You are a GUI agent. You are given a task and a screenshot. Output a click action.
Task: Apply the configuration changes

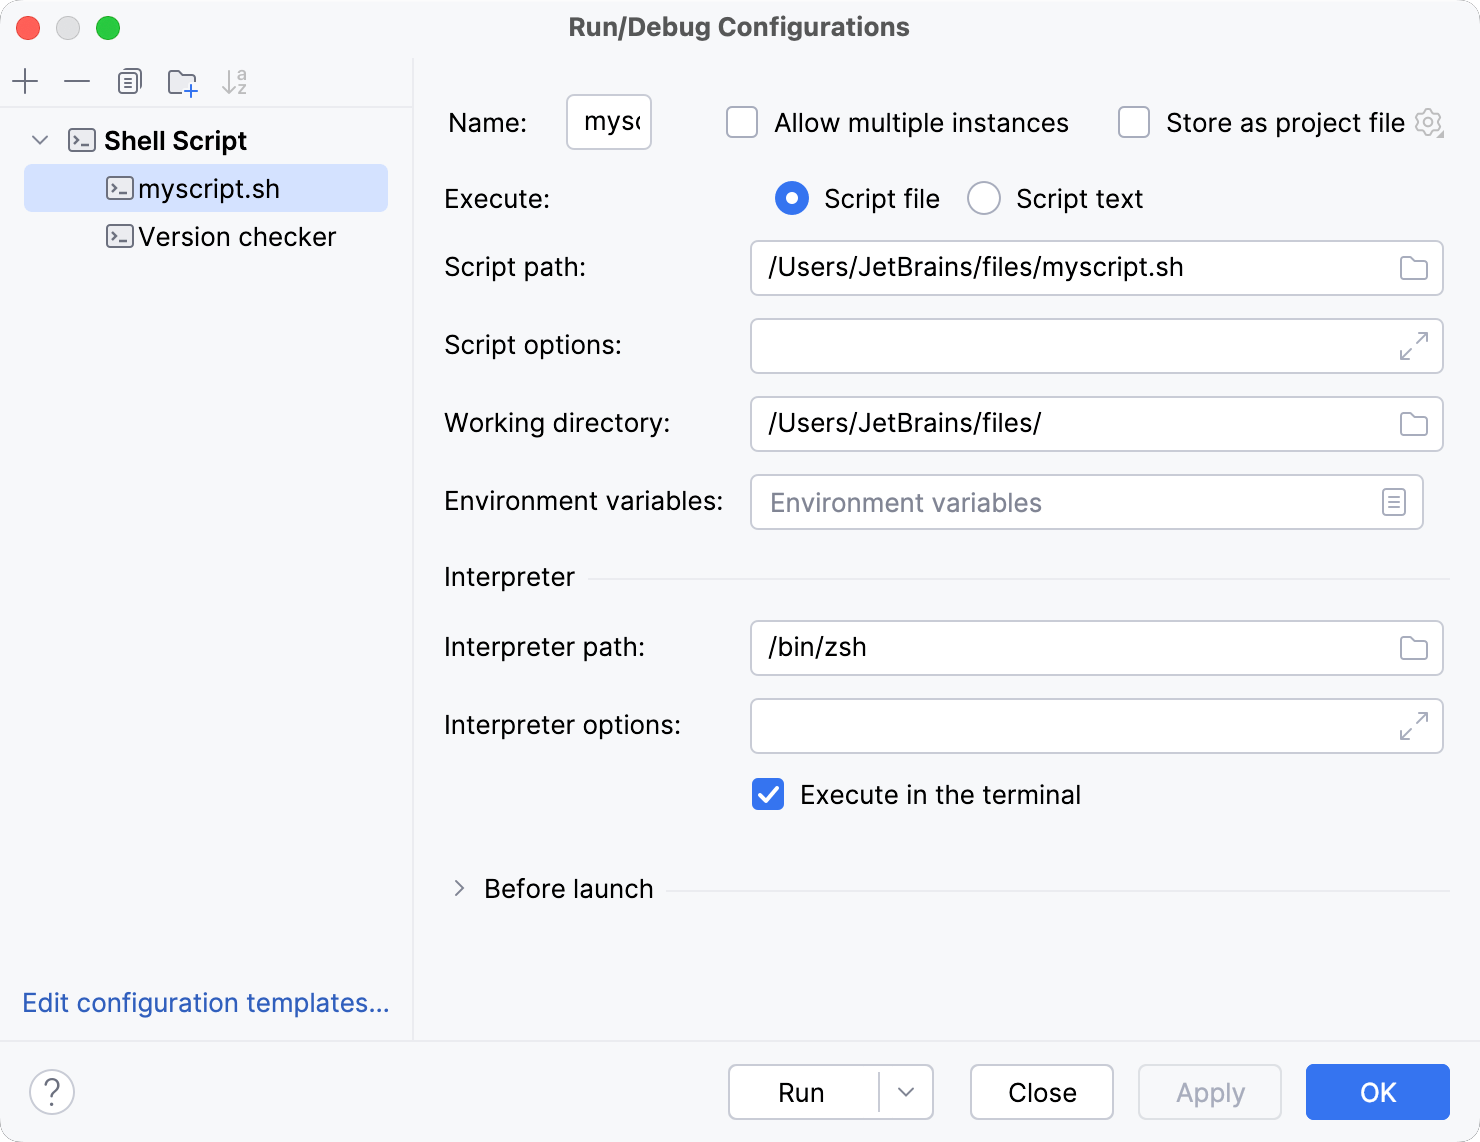(1209, 1092)
